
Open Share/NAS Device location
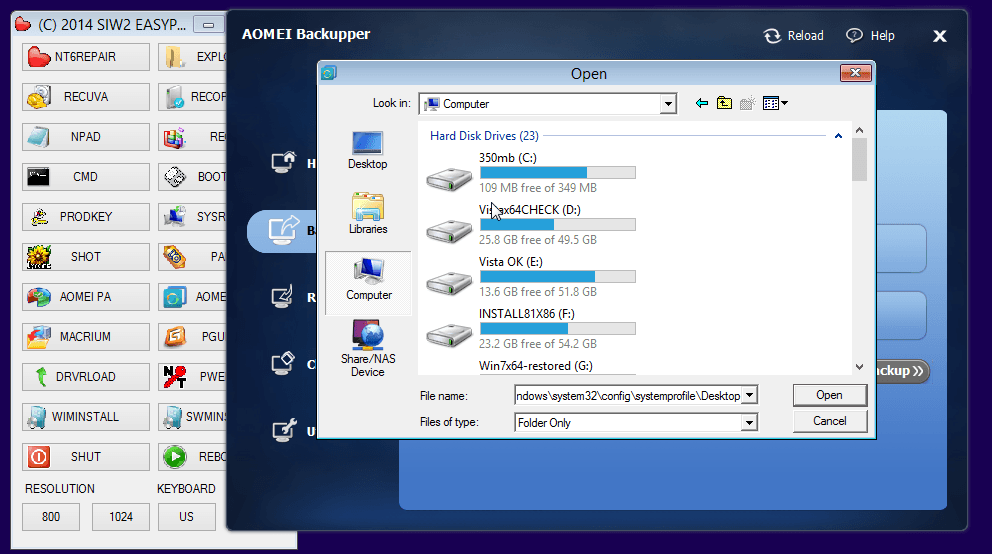click(368, 348)
